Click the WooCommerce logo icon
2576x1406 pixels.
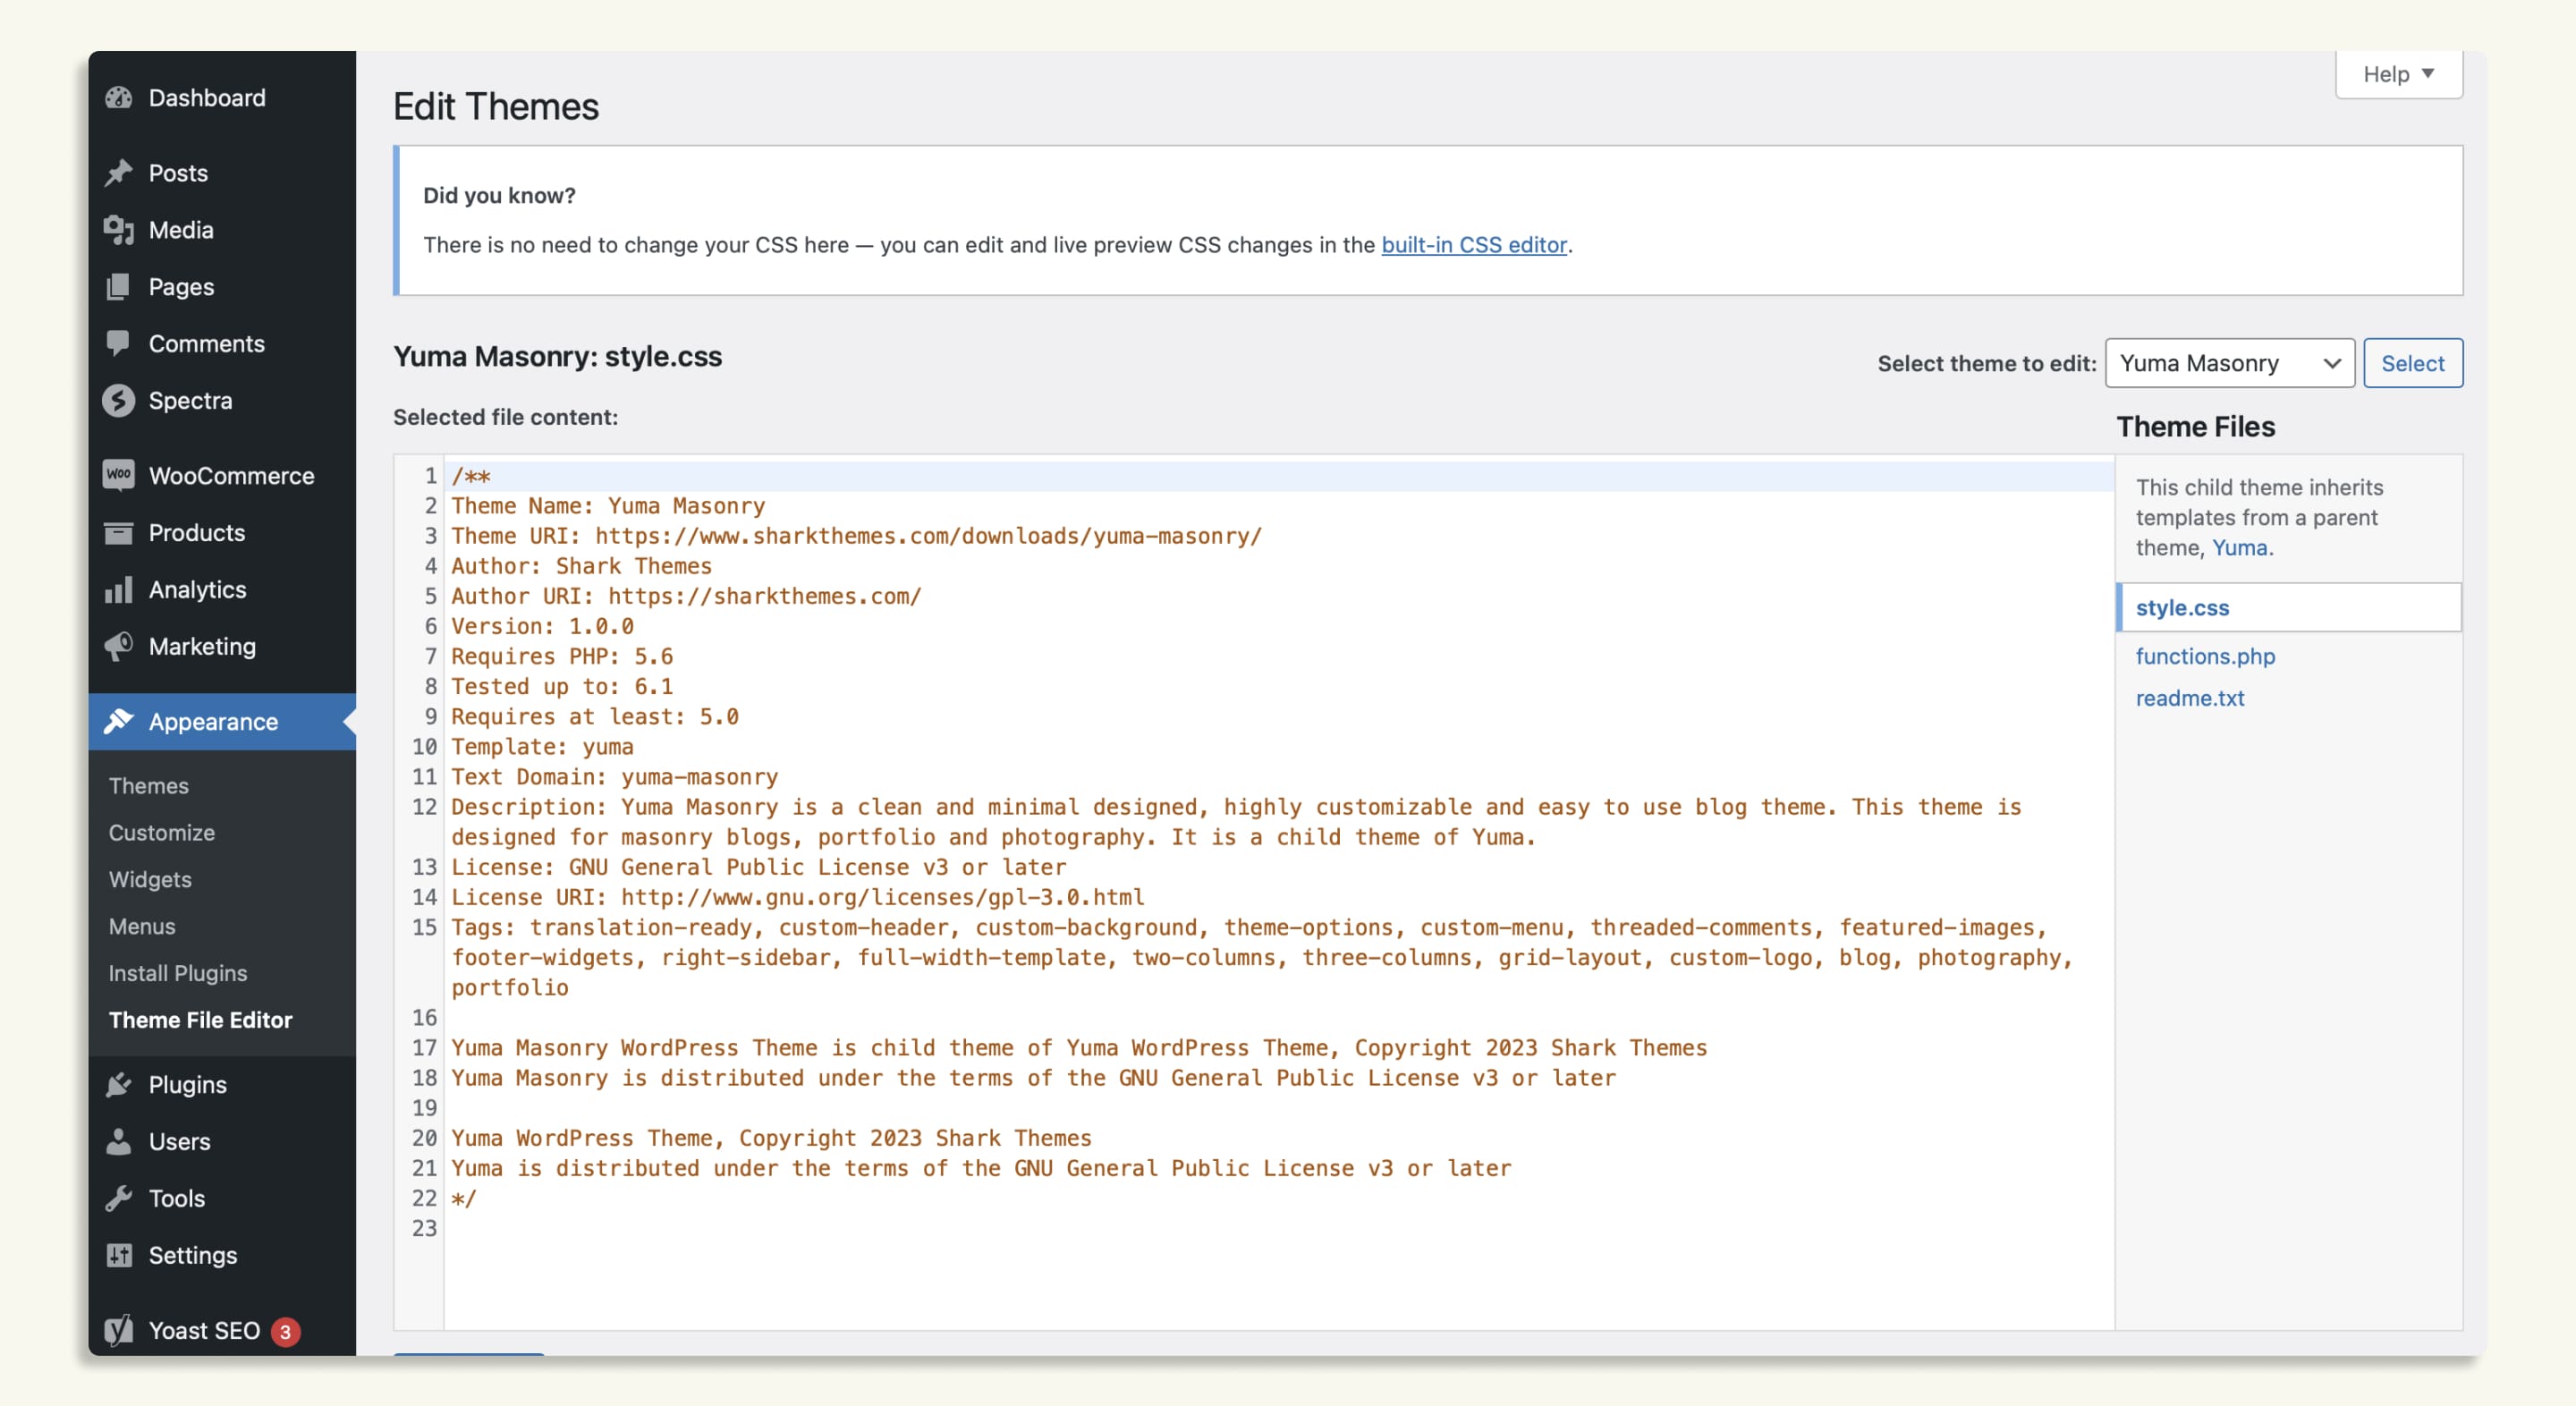119,476
